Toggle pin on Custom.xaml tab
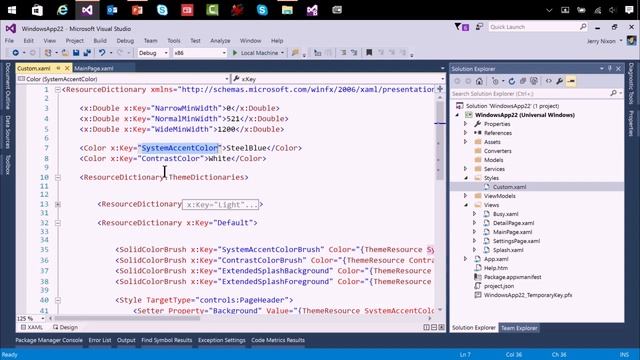Viewport: 640px width, 360px height. (58, 68)
